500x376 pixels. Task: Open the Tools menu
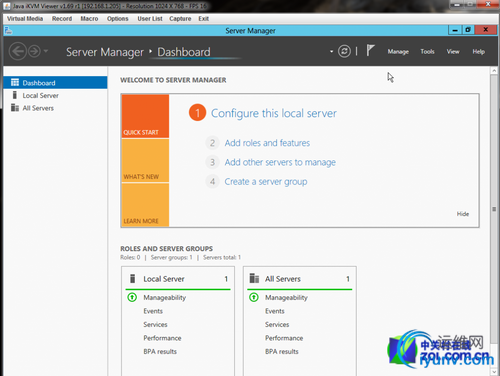[427, 52]
